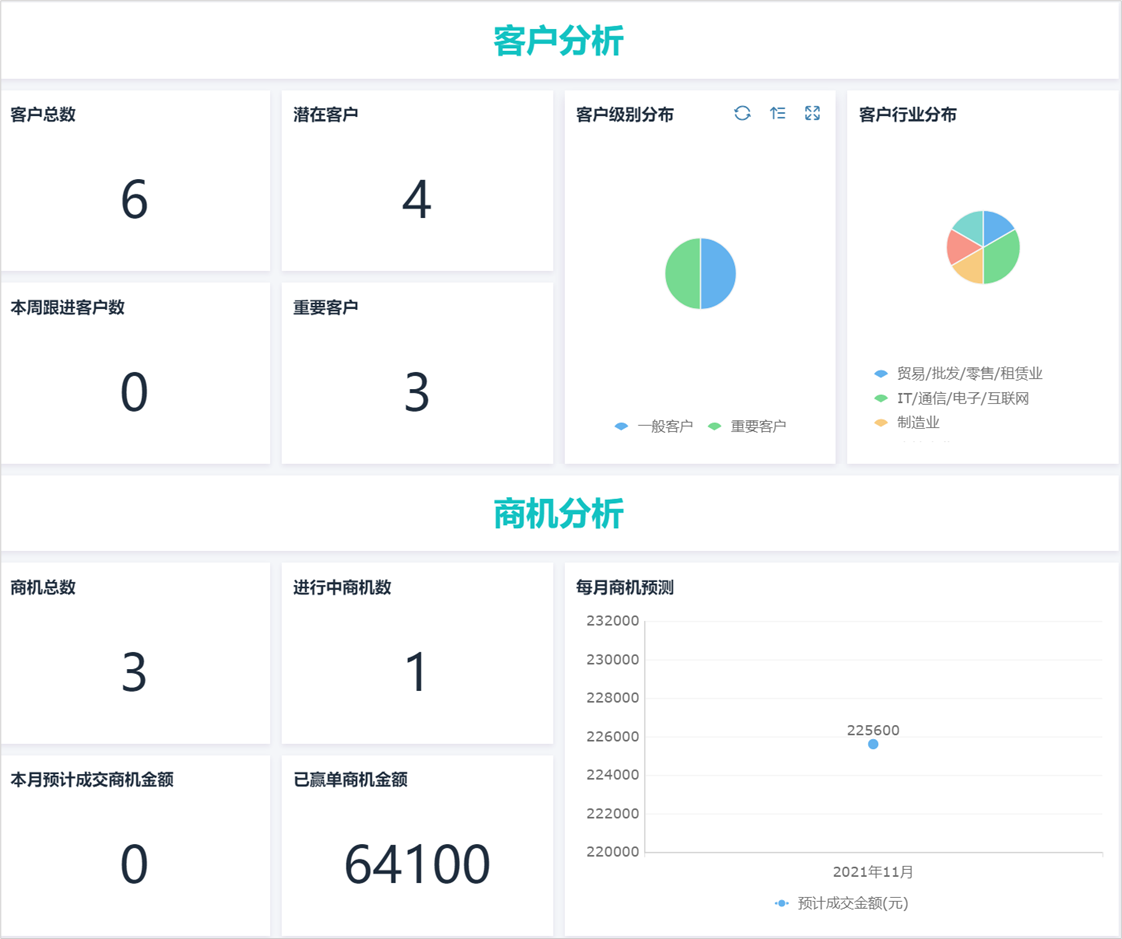The width and height of the screenshot is (1122, 939).
Task: Refresh the 客户级别分布 chart
Action: tap(741, 113)
